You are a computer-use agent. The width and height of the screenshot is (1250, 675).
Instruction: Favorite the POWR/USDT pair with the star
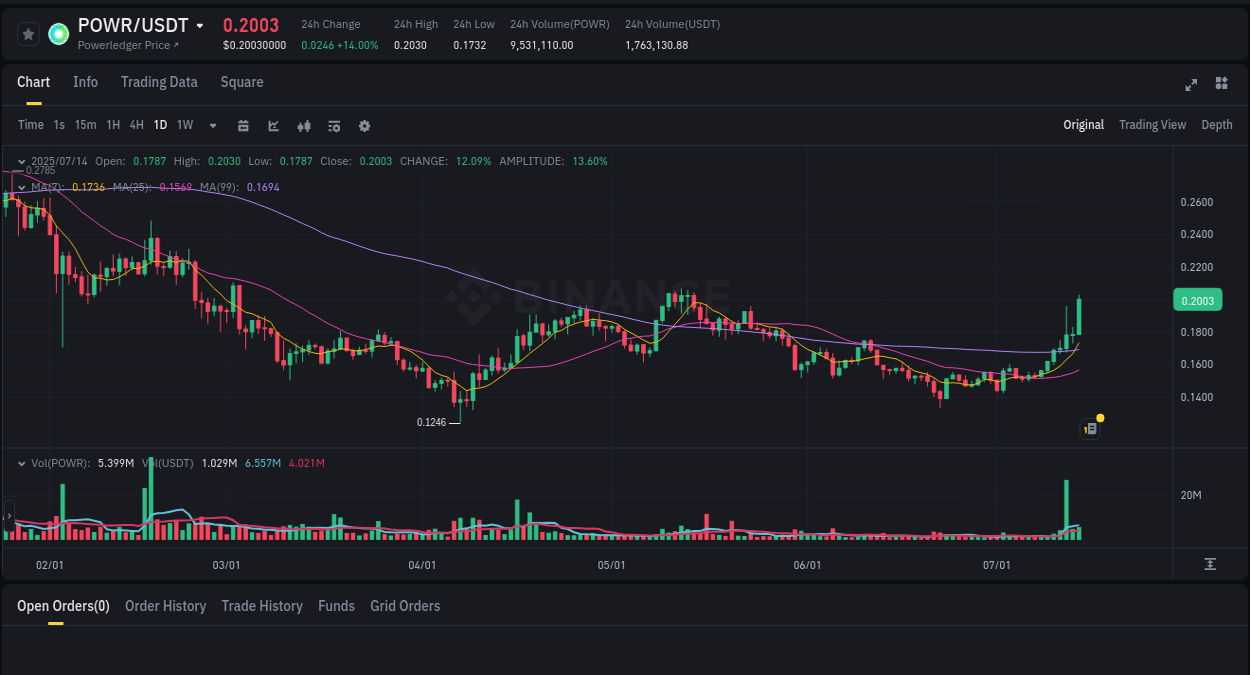coord(28,33)
